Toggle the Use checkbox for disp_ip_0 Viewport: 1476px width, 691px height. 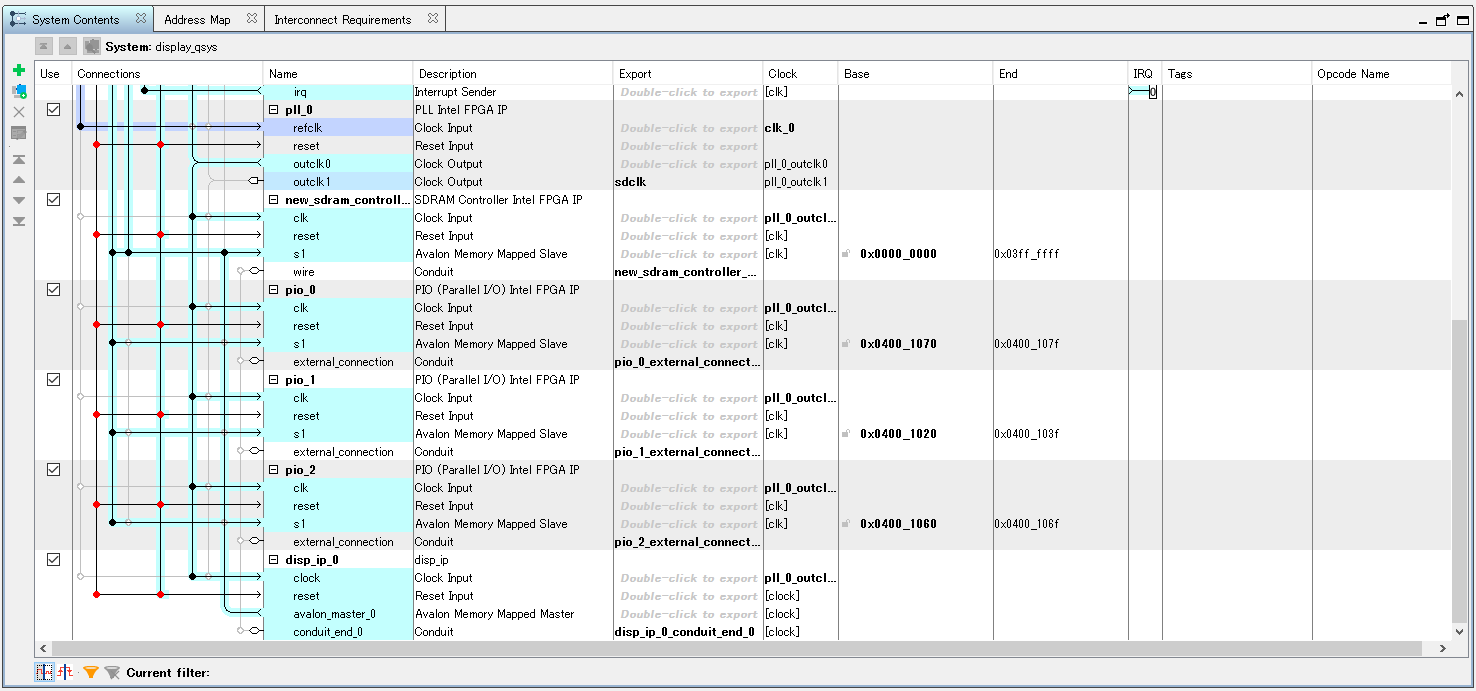tap(53, 559)
